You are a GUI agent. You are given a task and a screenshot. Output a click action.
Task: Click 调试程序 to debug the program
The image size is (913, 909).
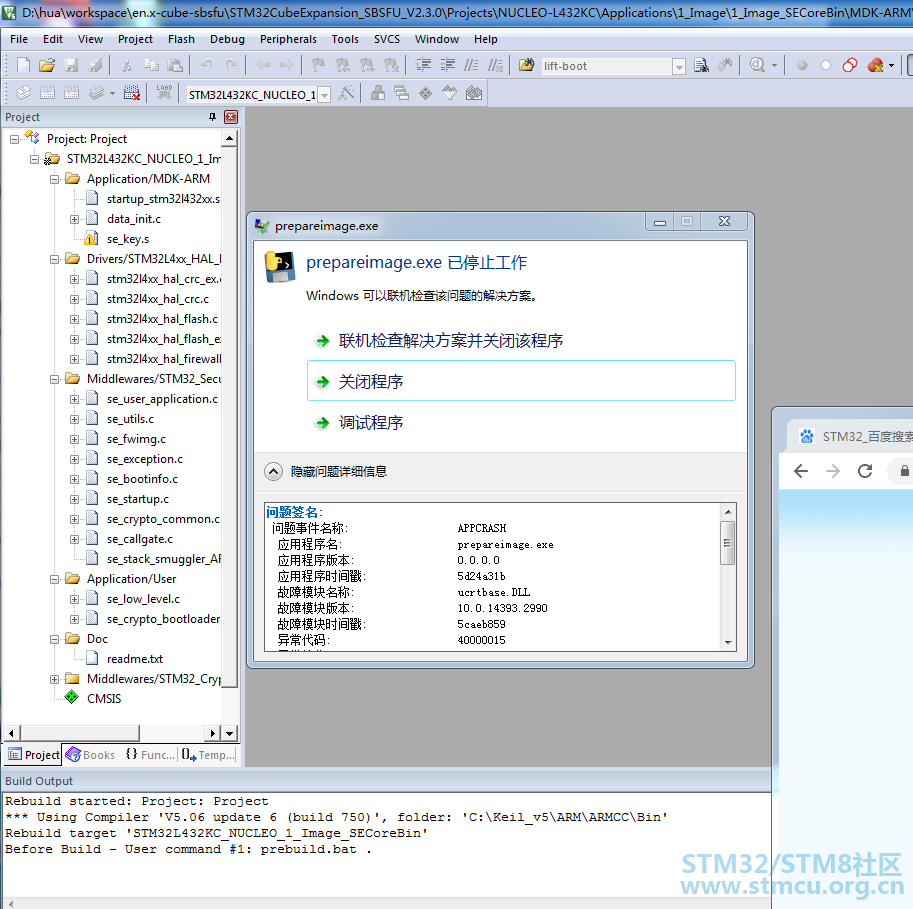[x=371, y=423]
